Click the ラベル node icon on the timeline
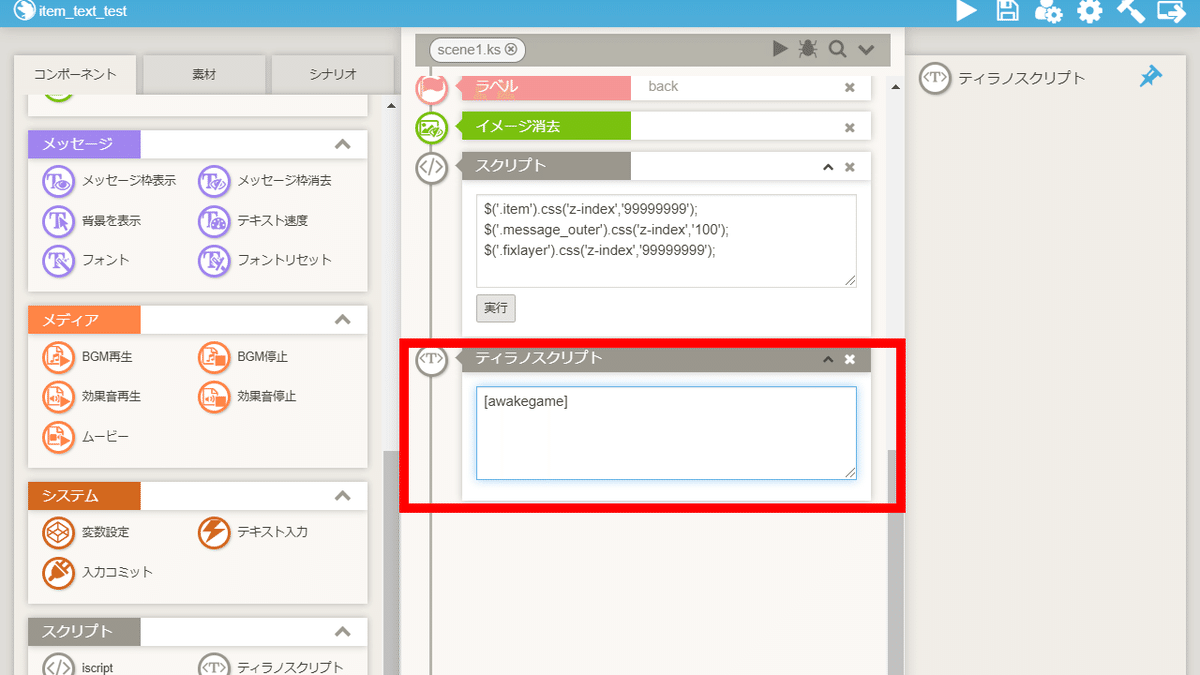 click(431, 89)
